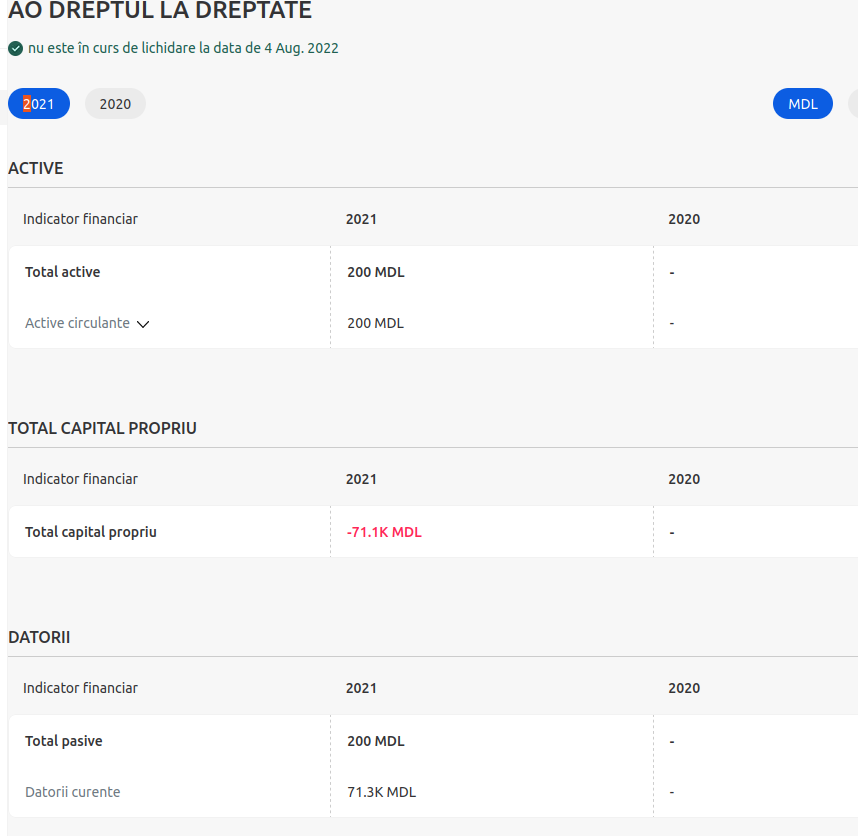858x836 pixels.
Task: Click the liquidation status text
Action: pos(183,48)
